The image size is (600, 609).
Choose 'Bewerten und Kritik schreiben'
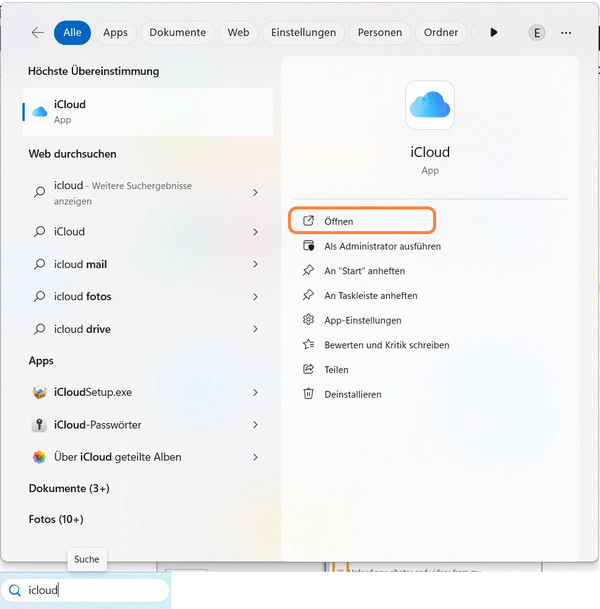coord(387,345)
